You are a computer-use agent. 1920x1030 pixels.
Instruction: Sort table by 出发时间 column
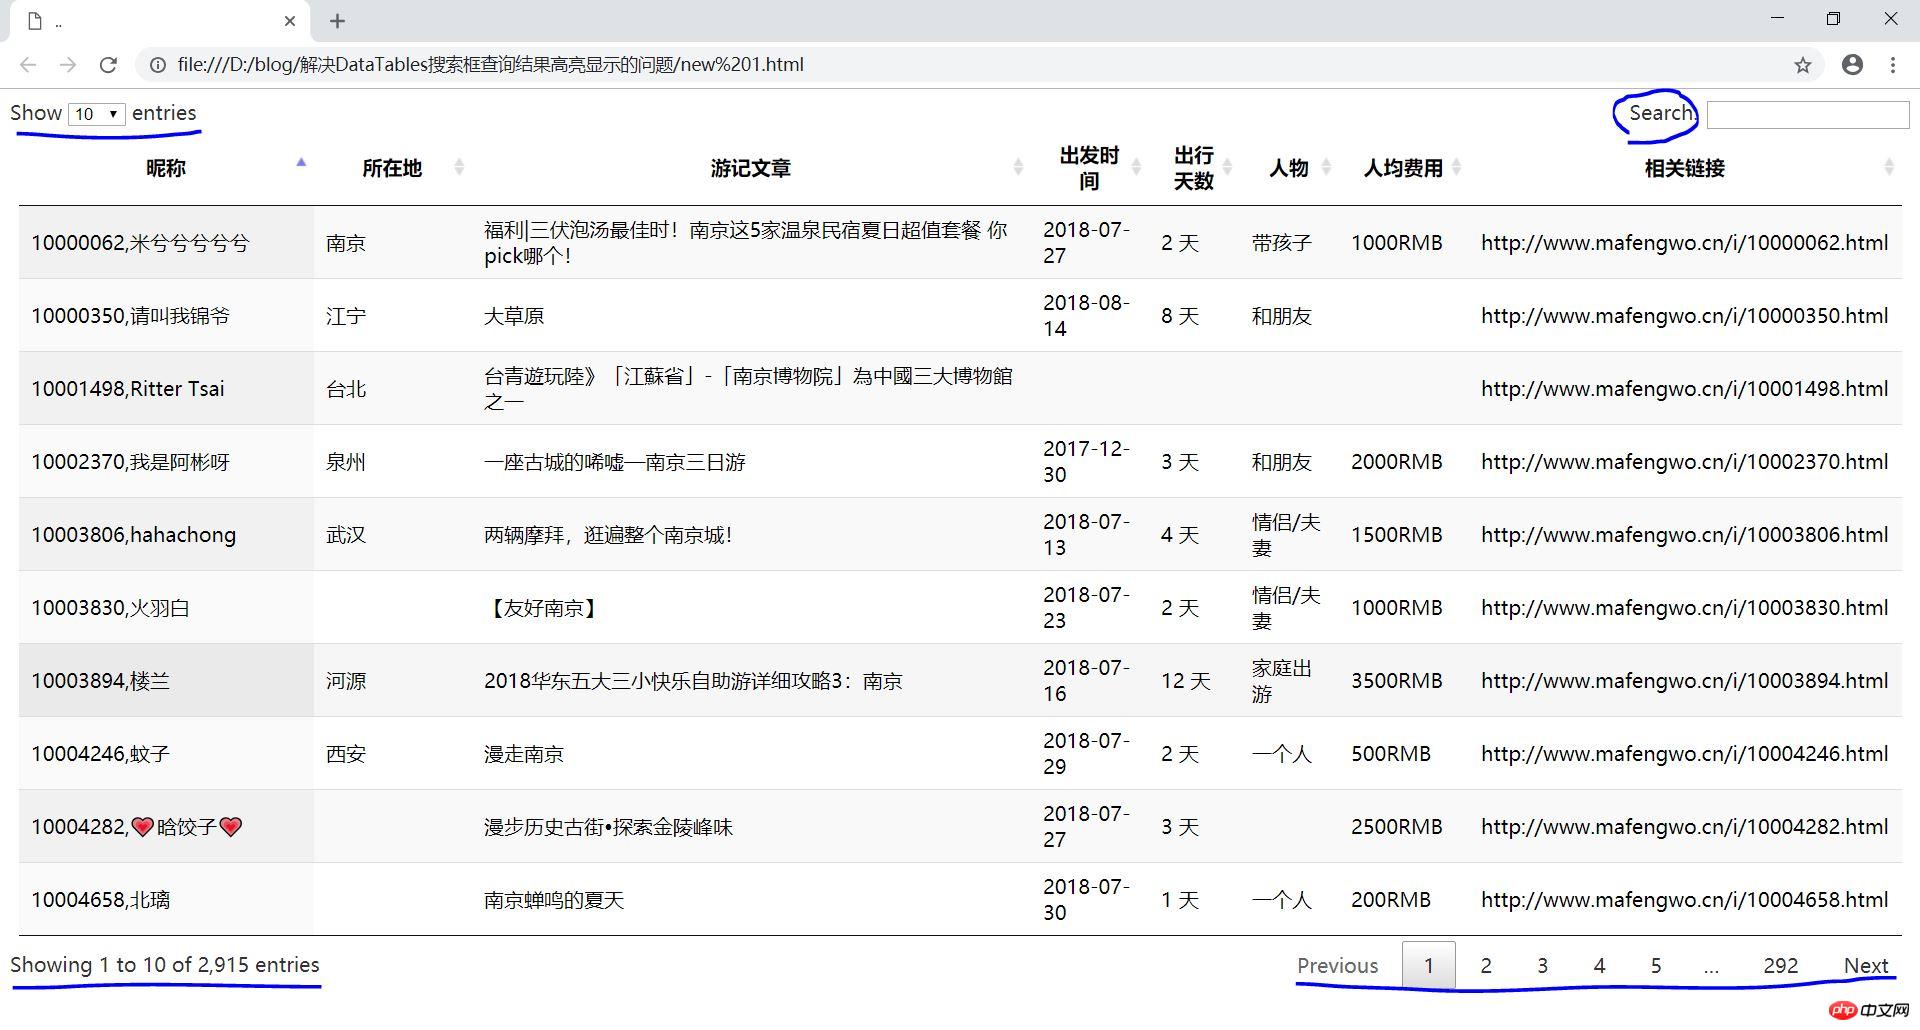click(1088, 168)
